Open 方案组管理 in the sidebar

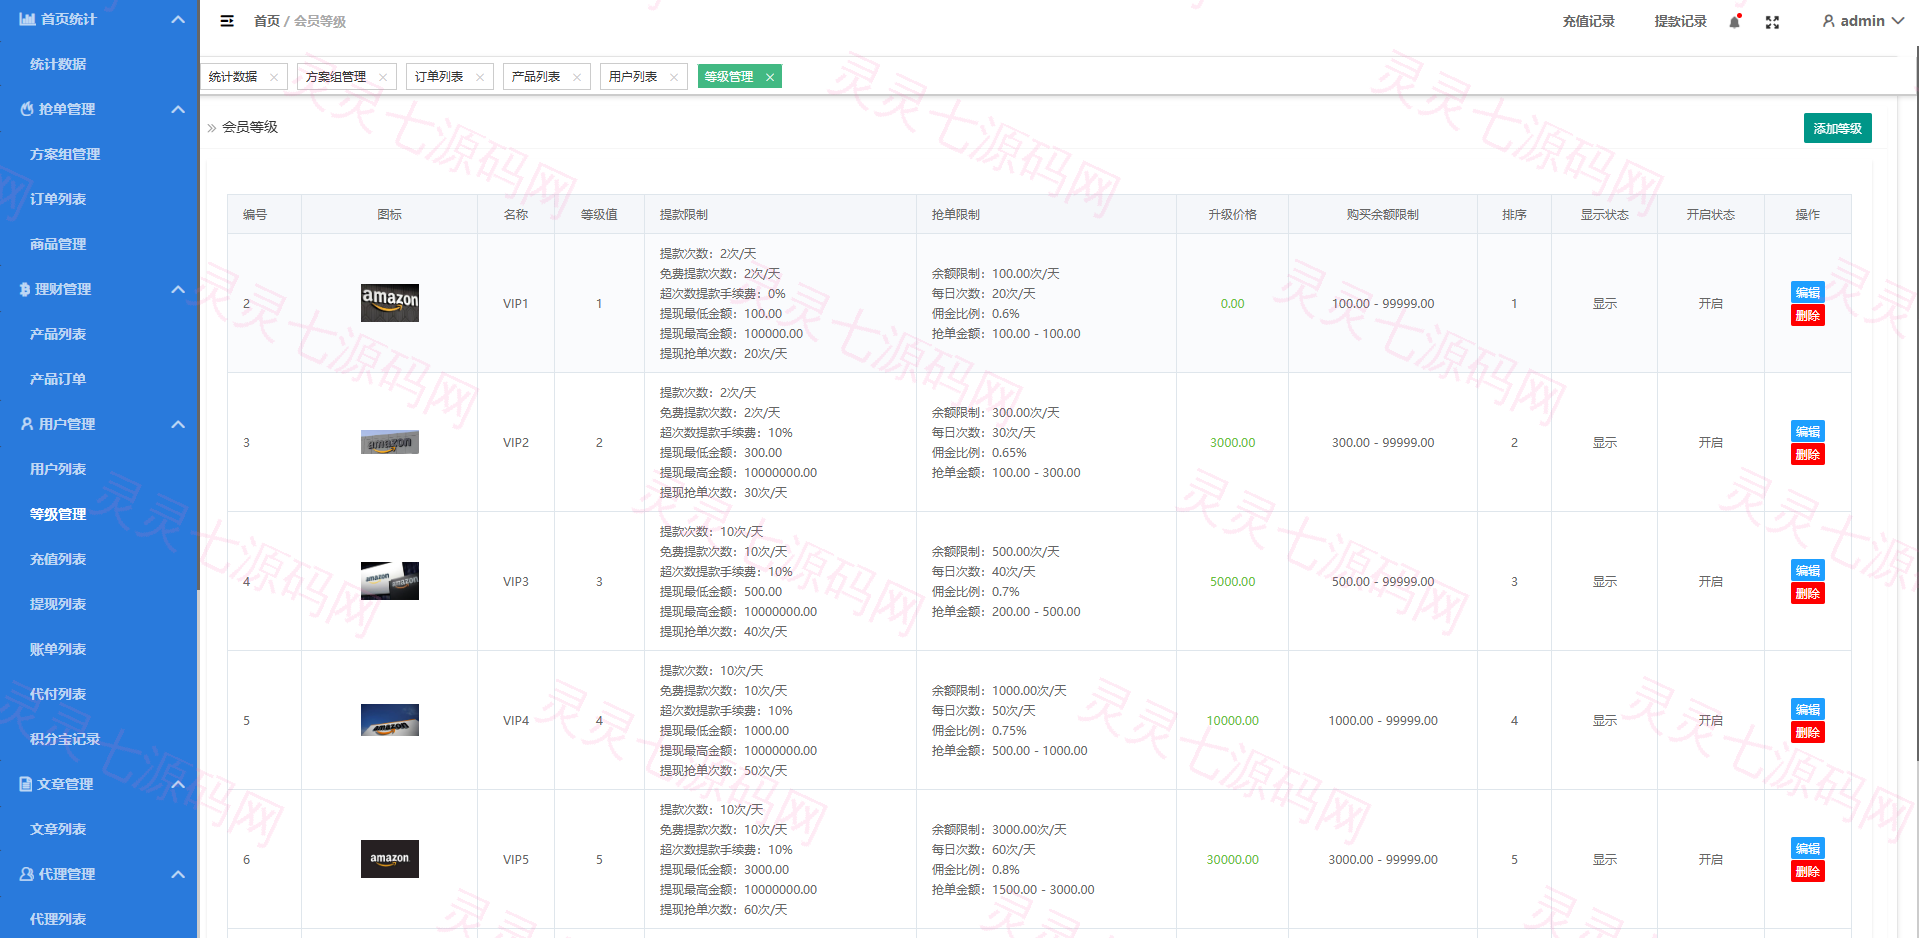click(65, 154)
